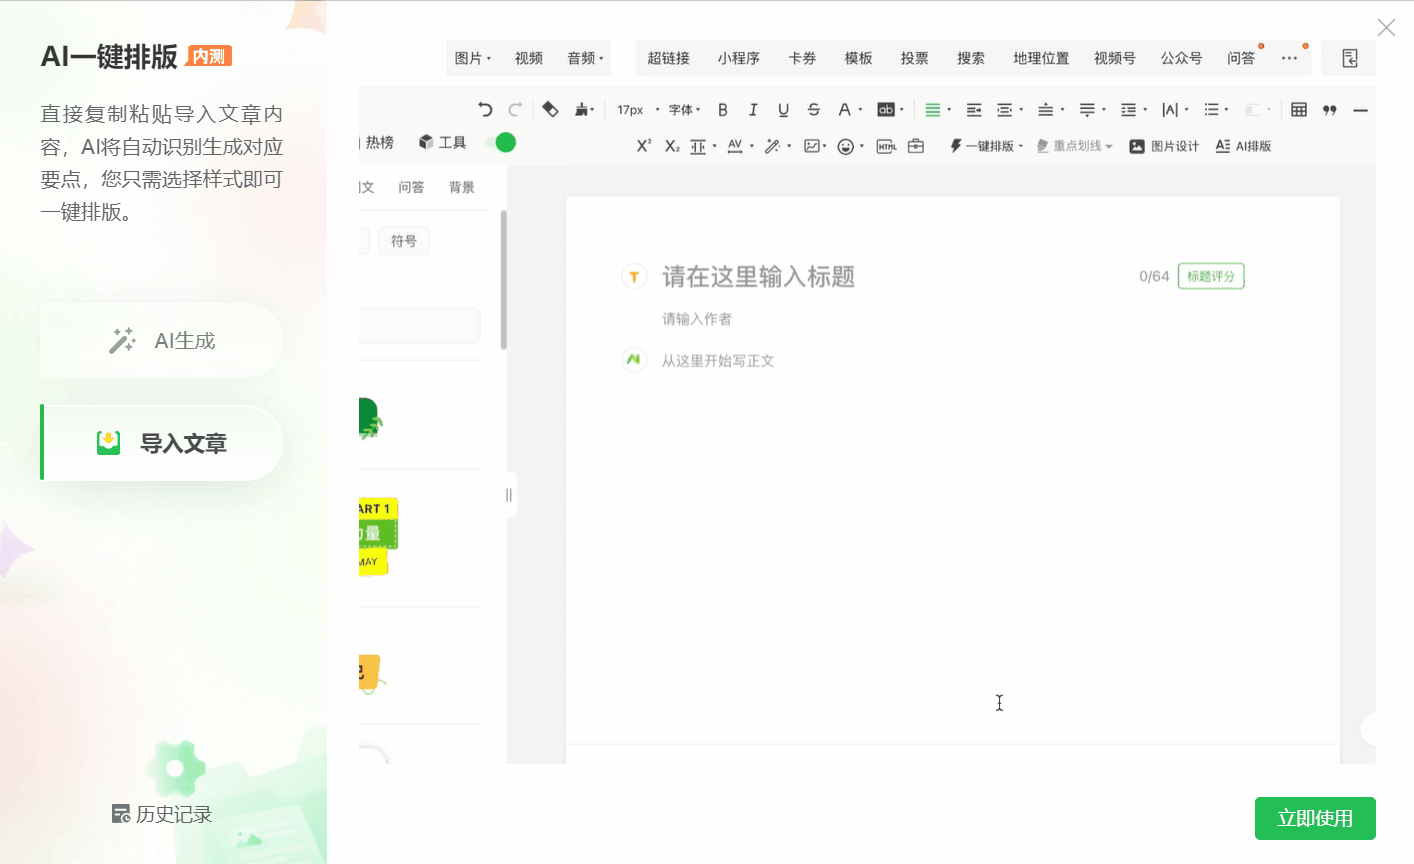The height and width of the screenshot is (864, 1414).
Task: Select 地理位置 in the insert bar
Action: click(x=1041, y=58)
